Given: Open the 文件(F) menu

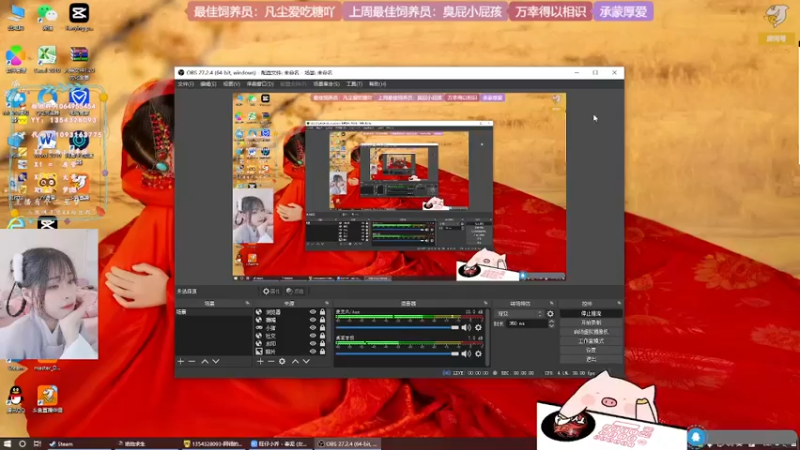Looking at the screenshot, I should coord(186,84).
